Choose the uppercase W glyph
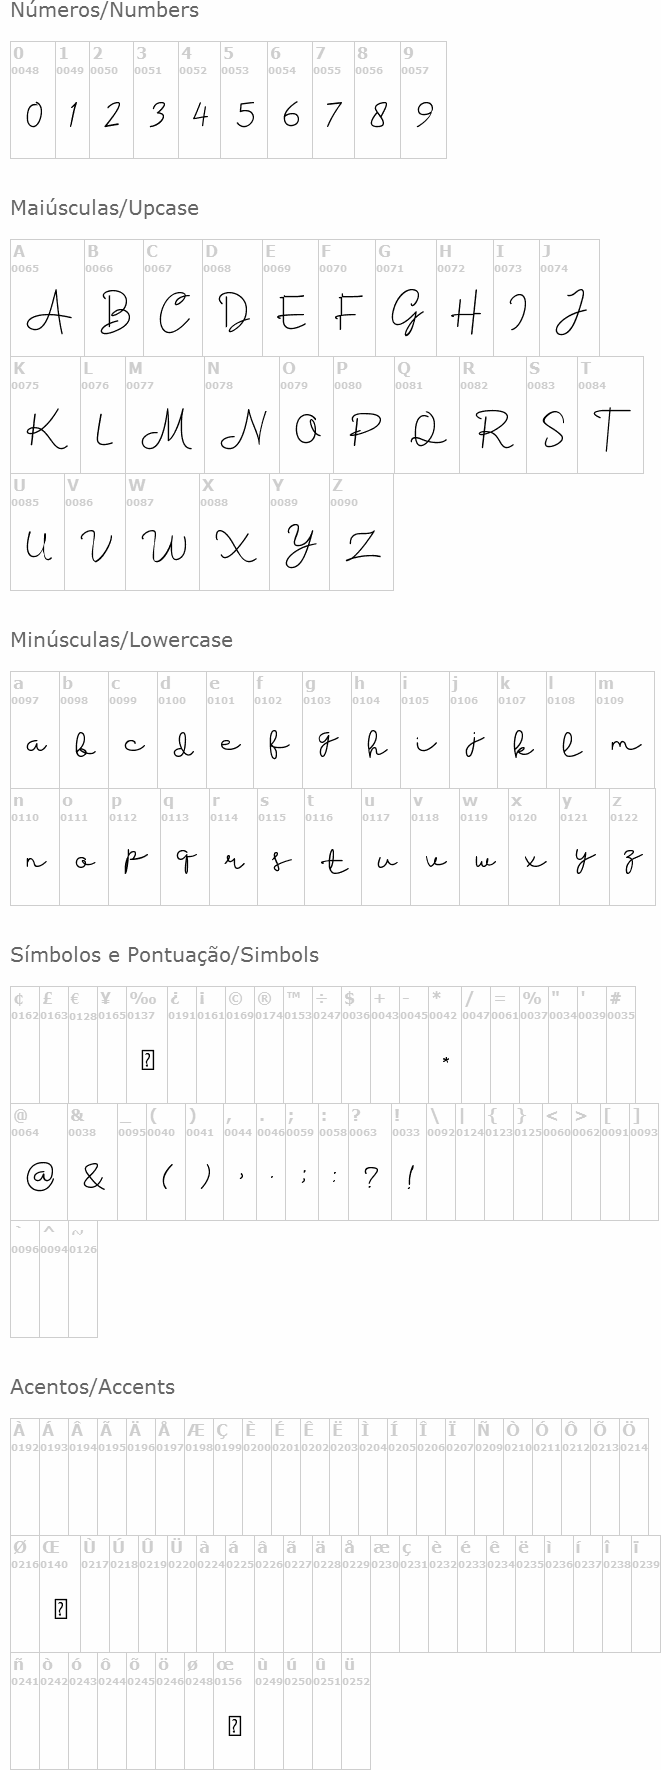661x1770 pixels. pos(163,546)
